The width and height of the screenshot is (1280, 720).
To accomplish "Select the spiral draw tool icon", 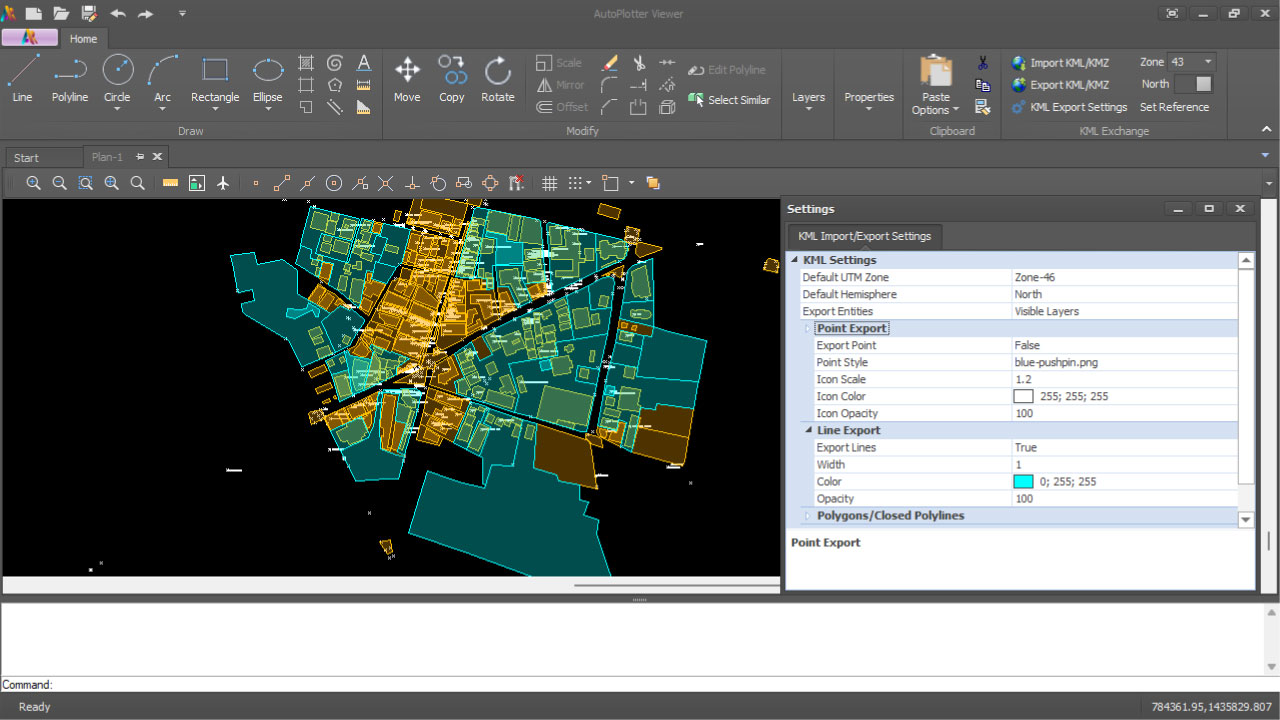I will tap(335, 62).
